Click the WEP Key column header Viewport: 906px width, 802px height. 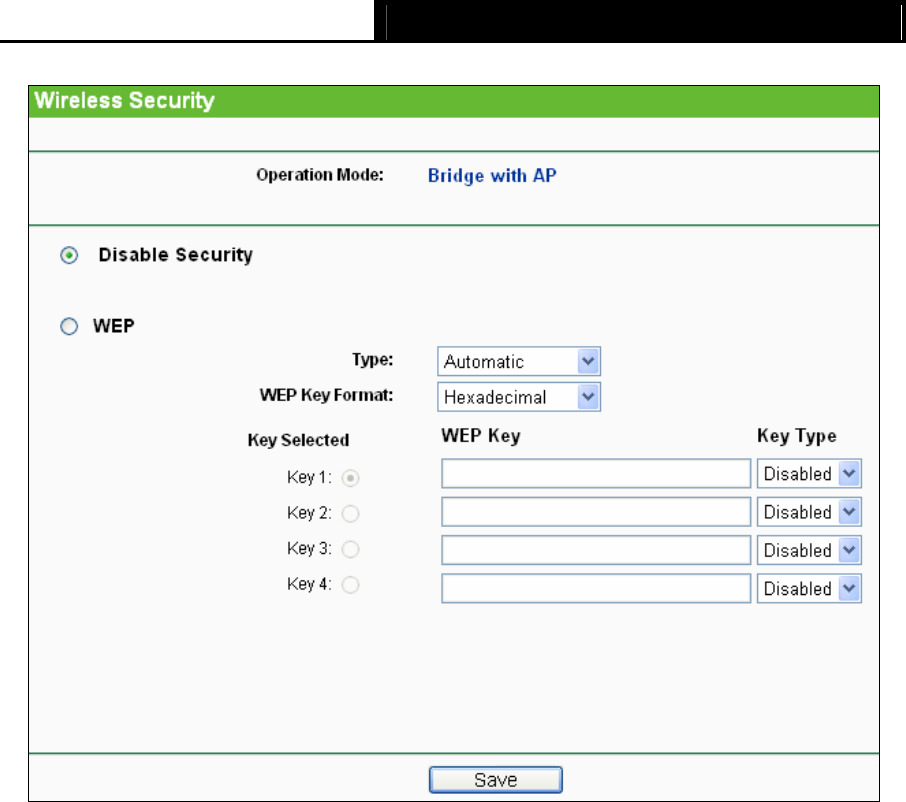[x=481, y=436]
